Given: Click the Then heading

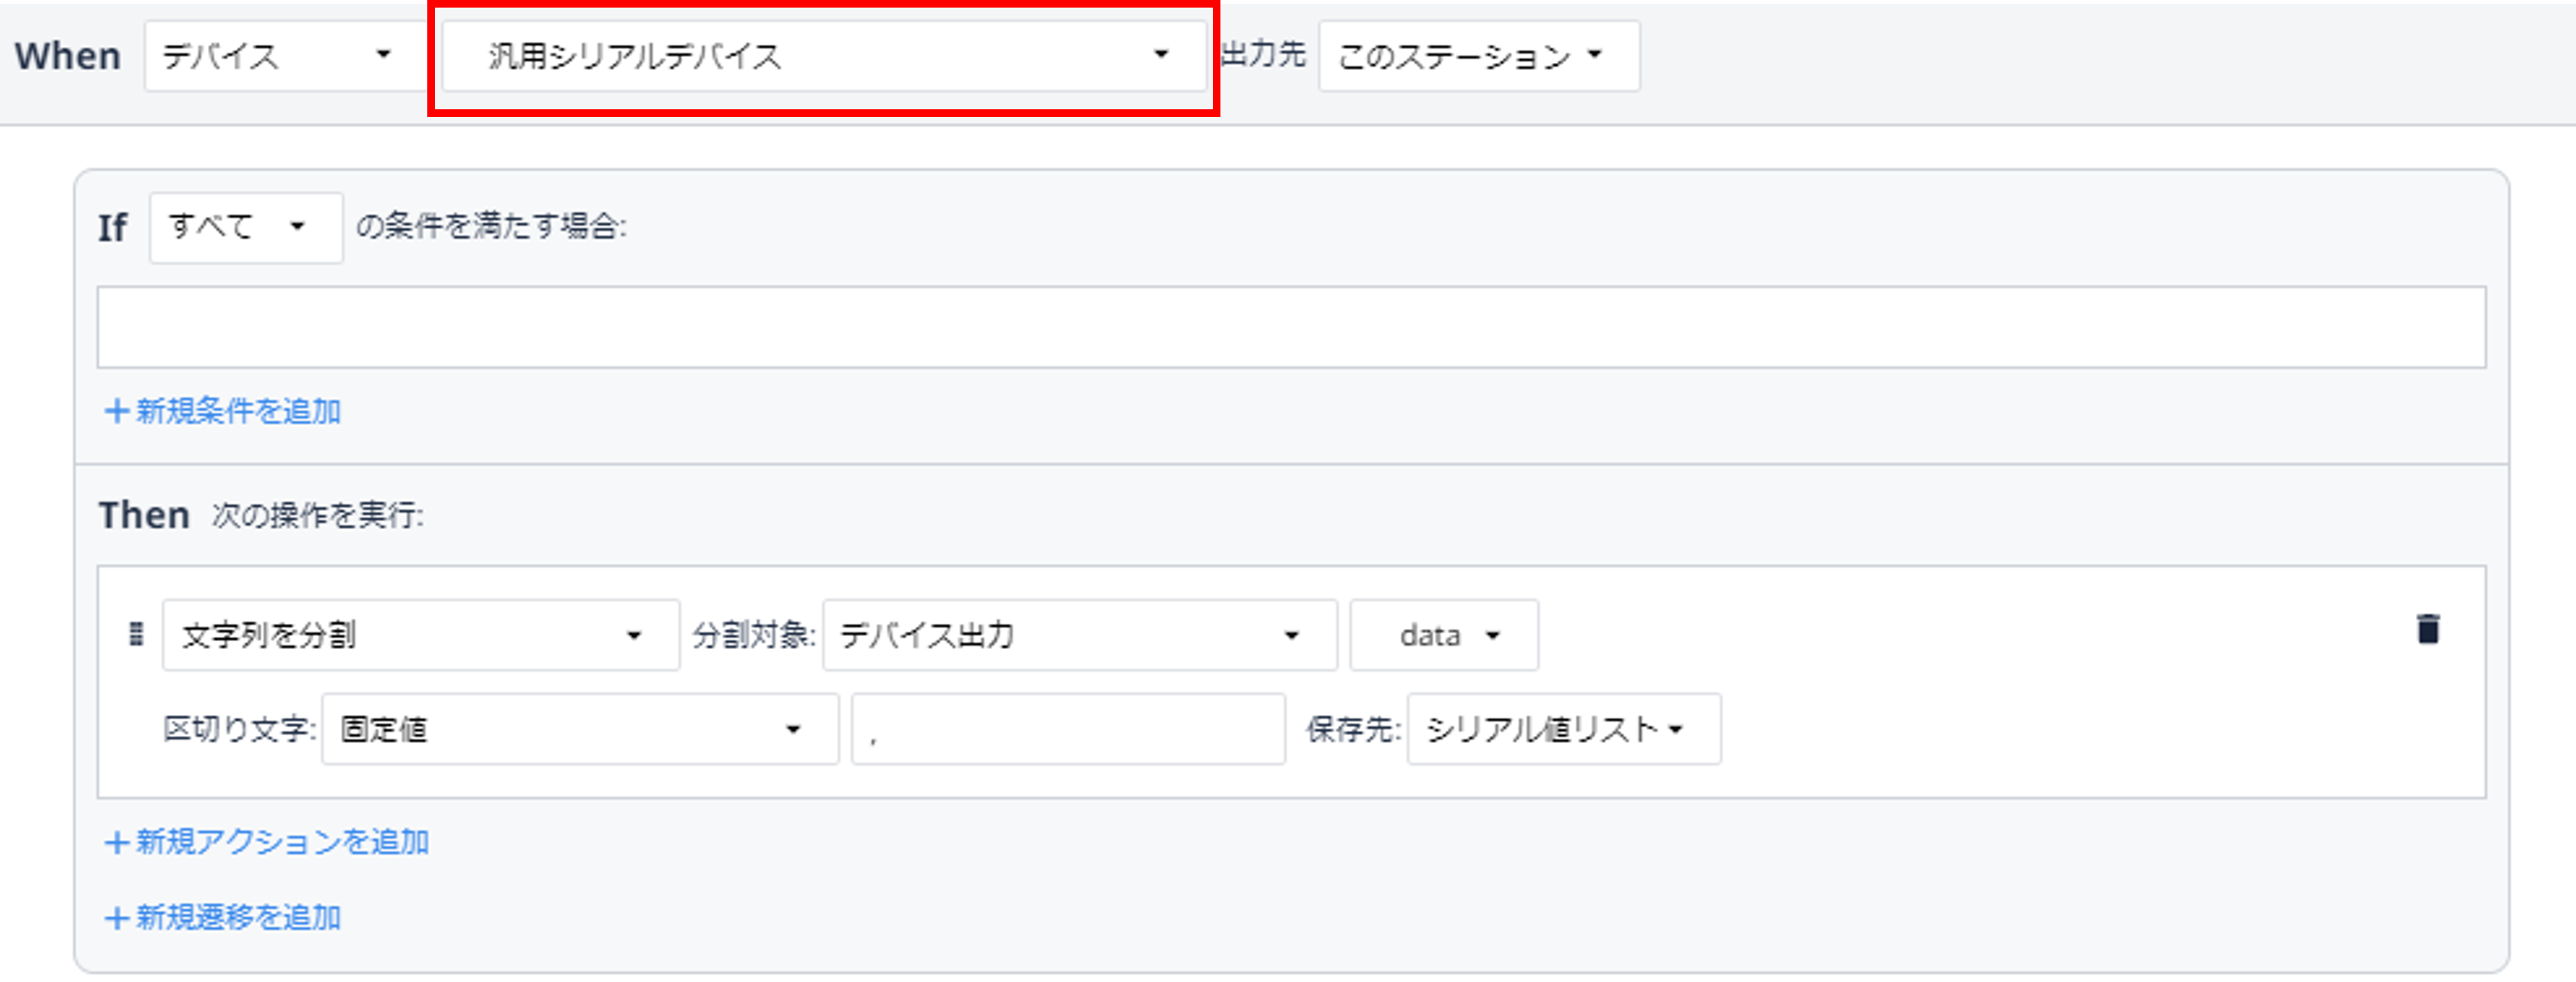Looking at the screenshot, I should coord(144,515).
